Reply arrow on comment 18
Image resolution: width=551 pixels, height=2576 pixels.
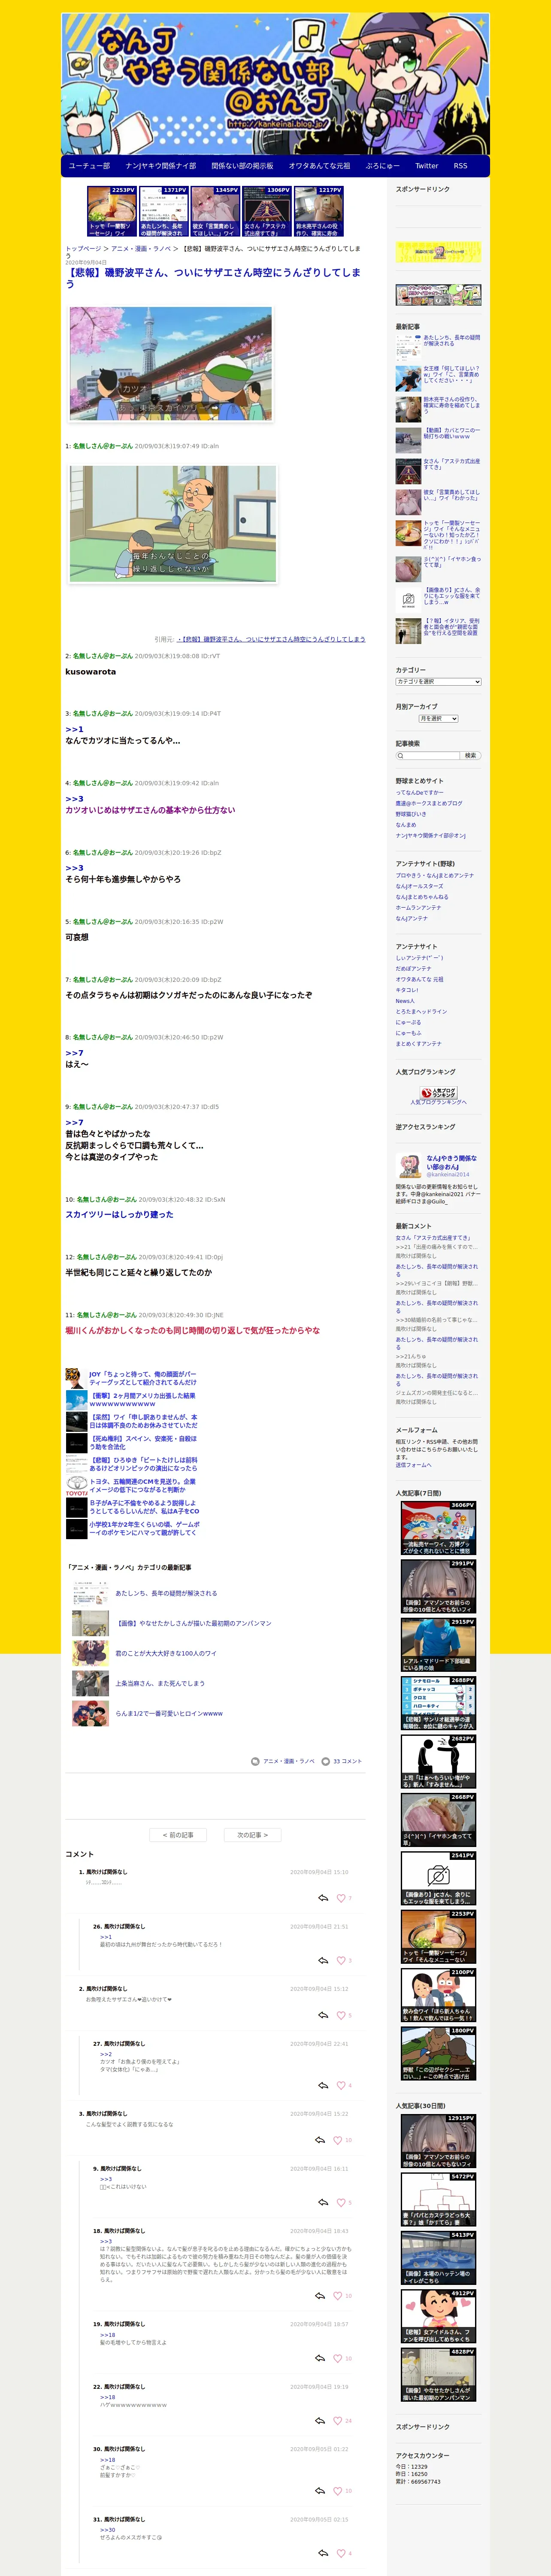coord(320,2296)
